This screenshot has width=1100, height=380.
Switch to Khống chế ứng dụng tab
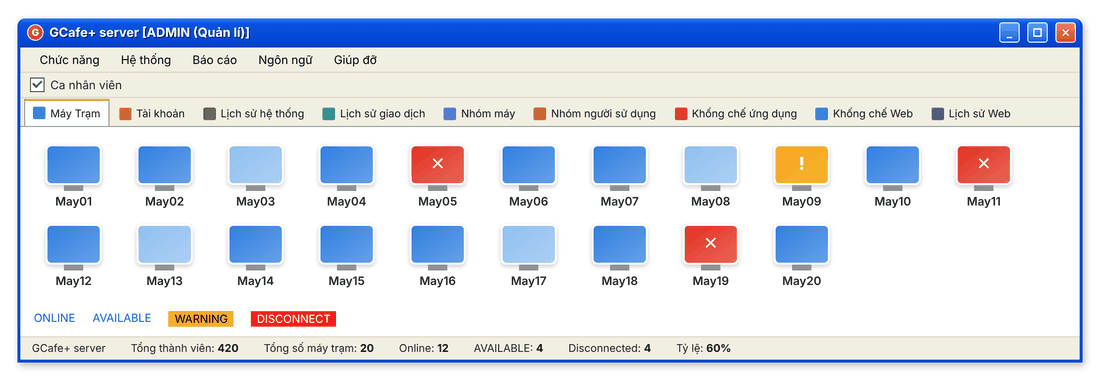(x=736, y=113)
